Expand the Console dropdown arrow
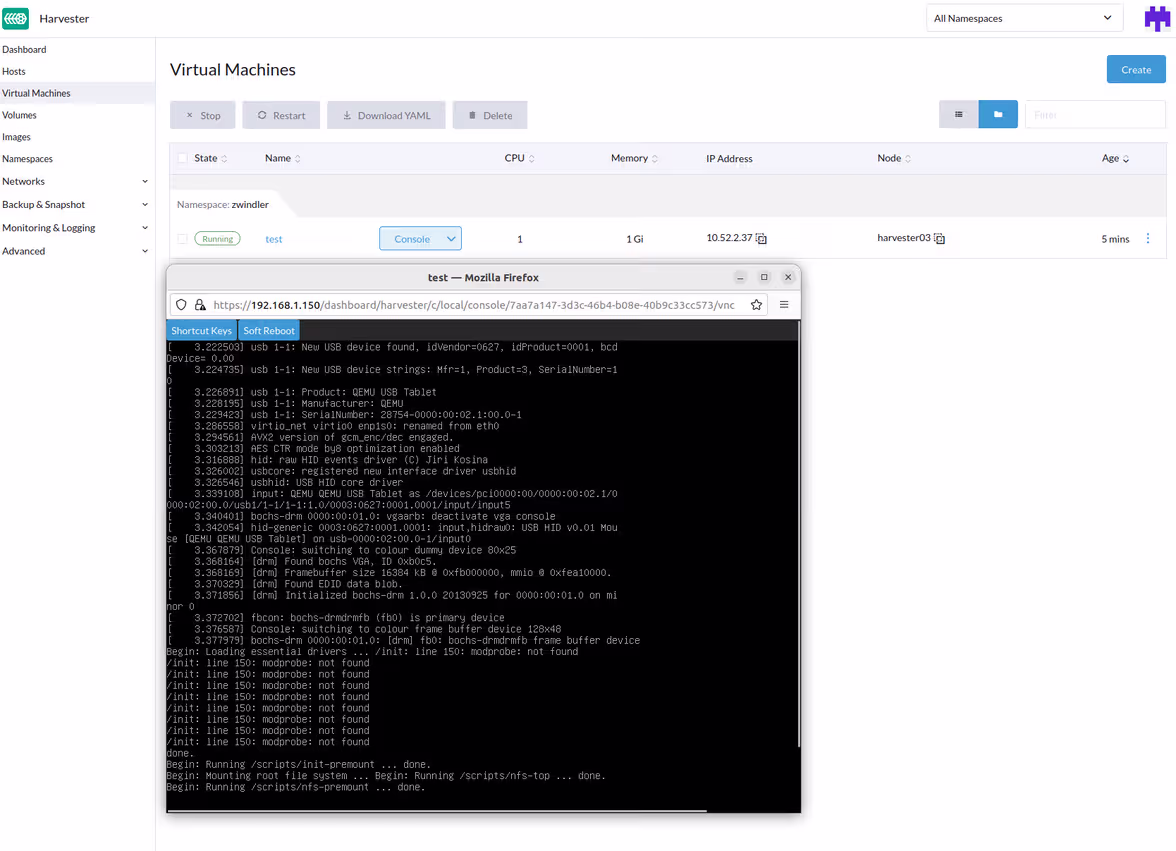 [x=451, y=239]
